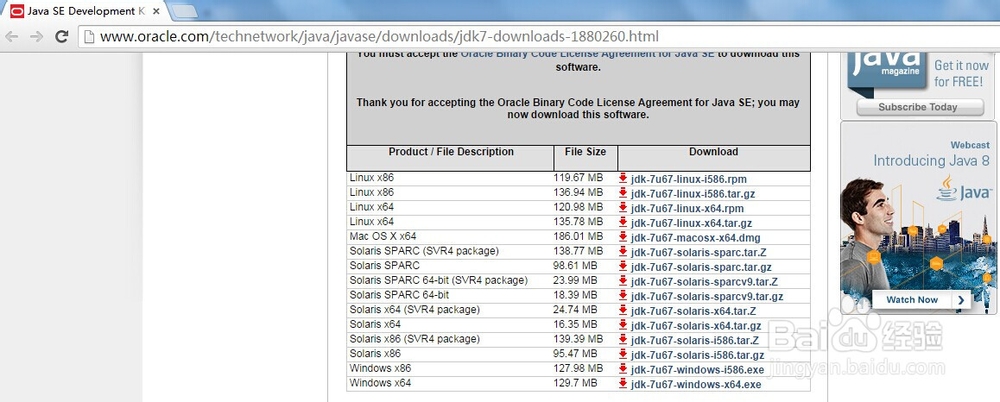Click red download arrow for solaris-sparc.tar.Z
1000x402 pixels.
pos(623,251)
